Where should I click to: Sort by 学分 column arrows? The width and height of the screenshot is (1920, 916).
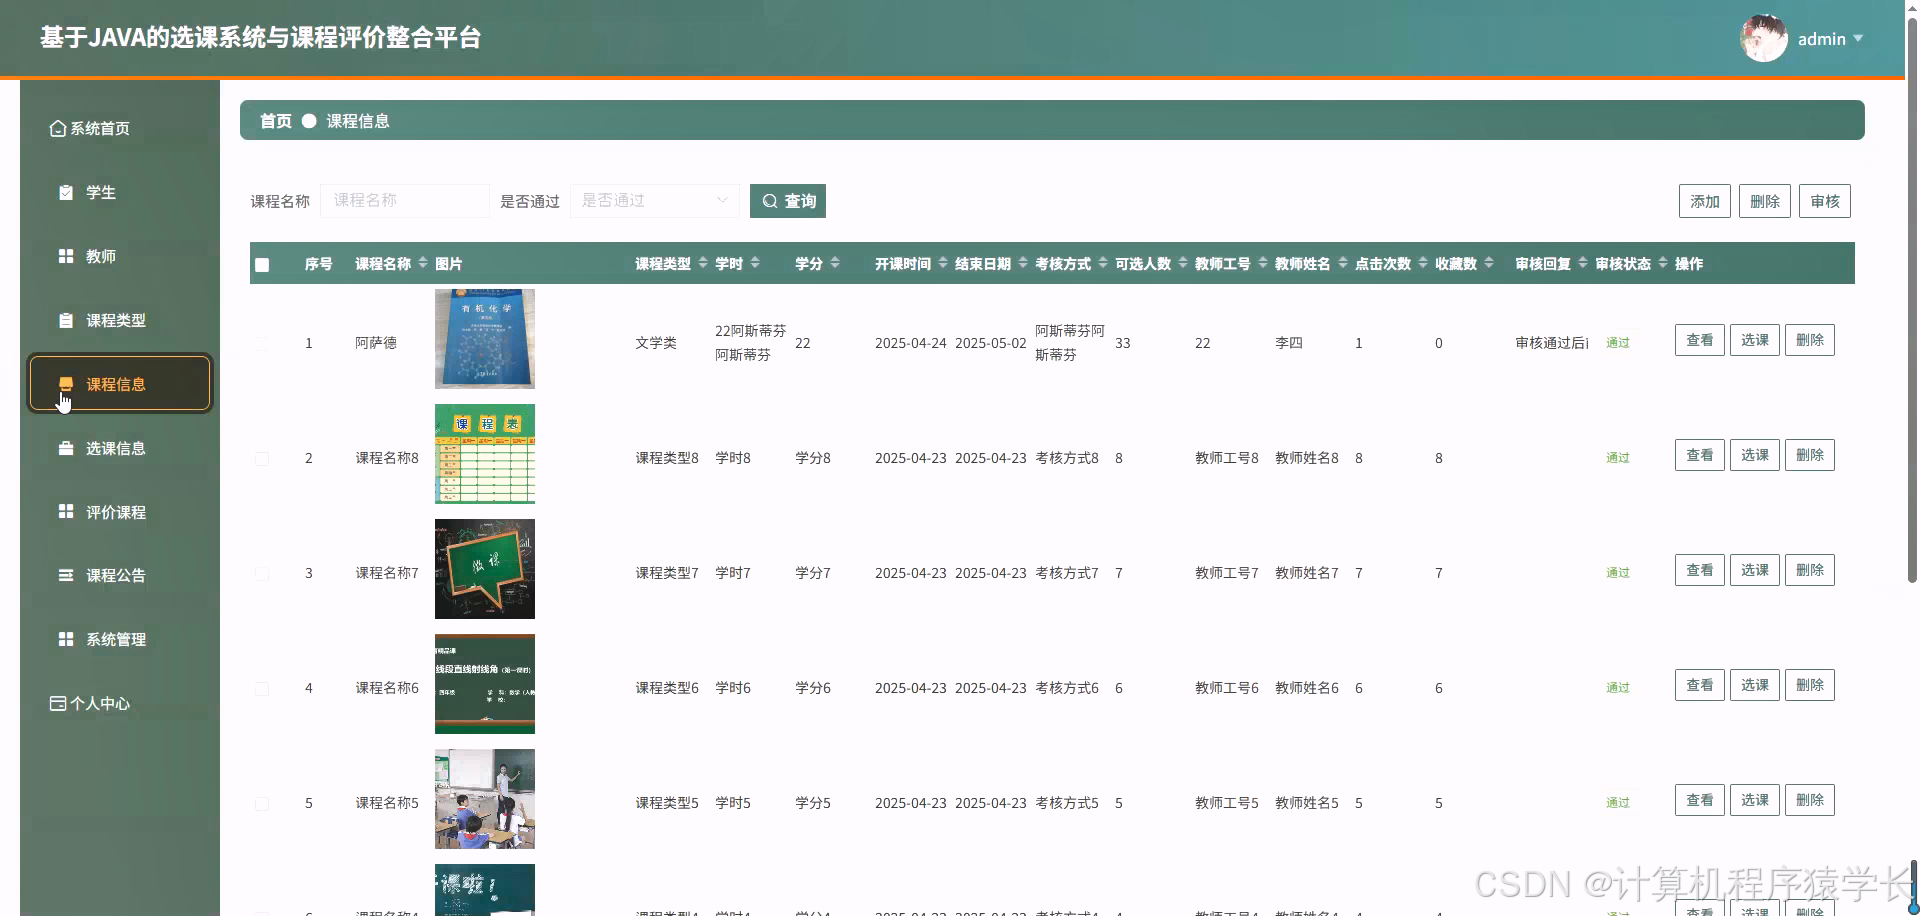coord(835,263)
